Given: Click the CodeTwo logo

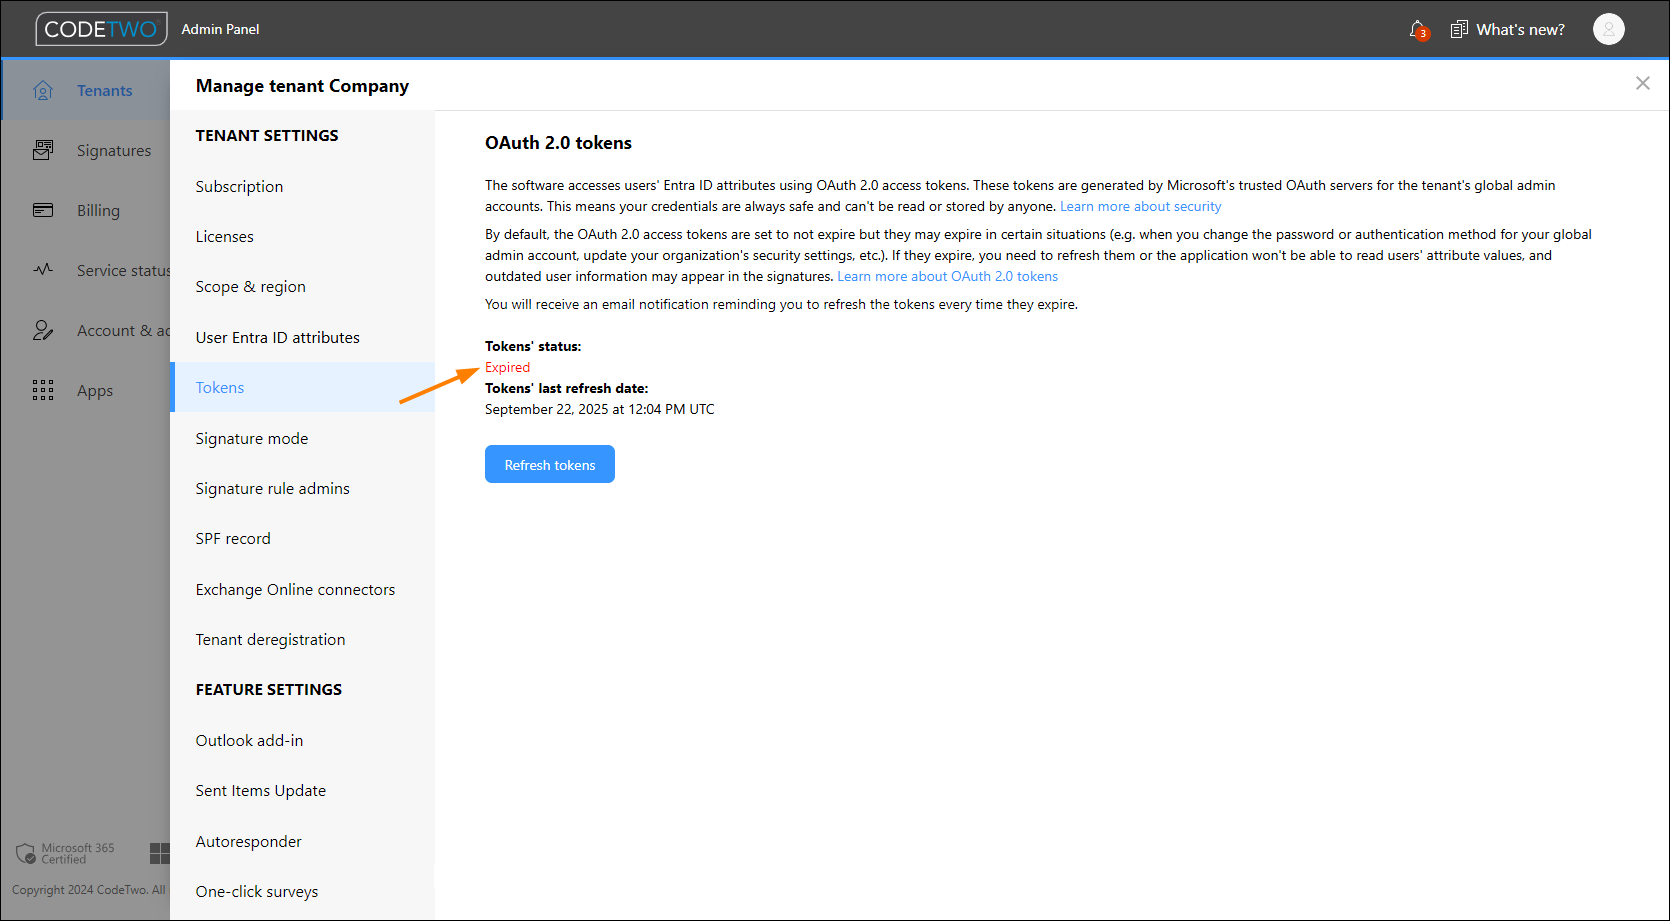Looking at the screenshot, I should (x=101, y=29).
